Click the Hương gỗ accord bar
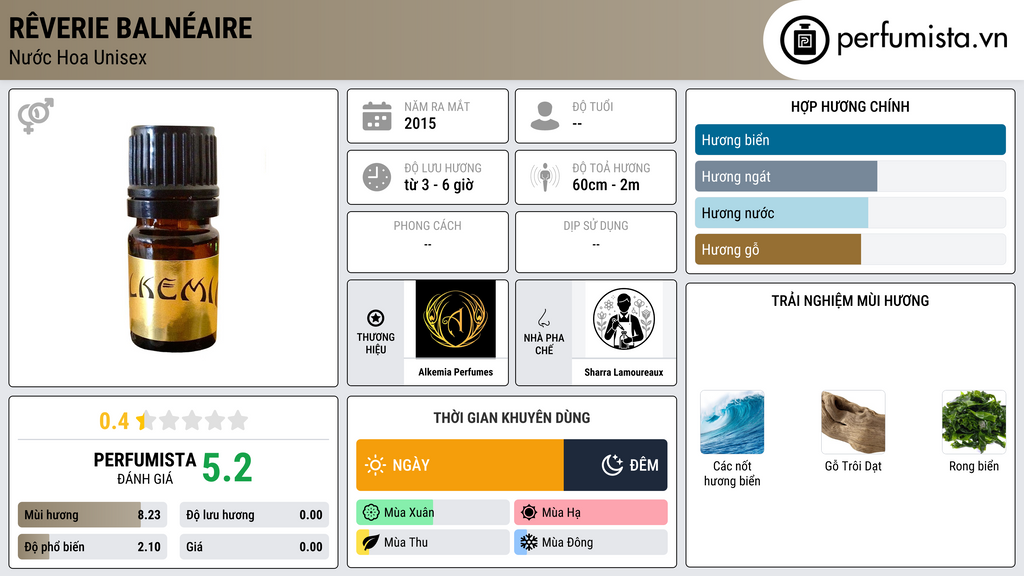The image size is (1024, 576). pyautogui.click(x=850, y=249)
